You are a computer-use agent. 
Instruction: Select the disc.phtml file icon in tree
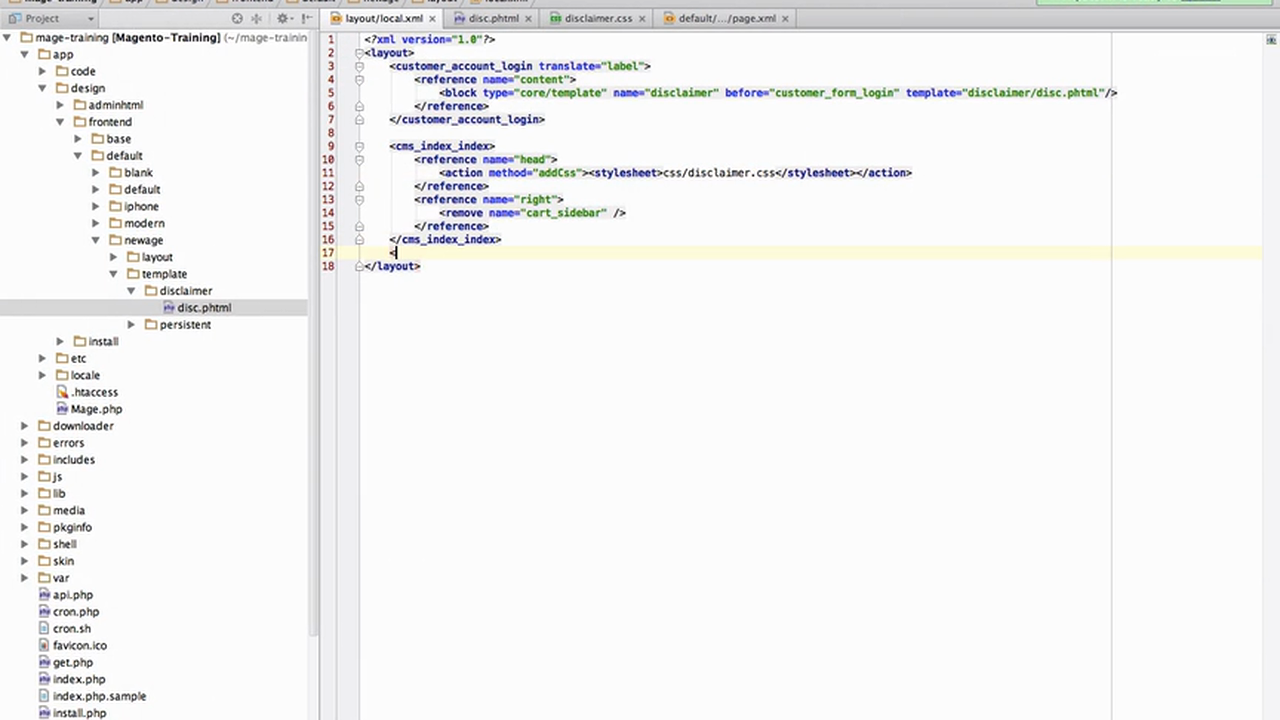(168, 307)
